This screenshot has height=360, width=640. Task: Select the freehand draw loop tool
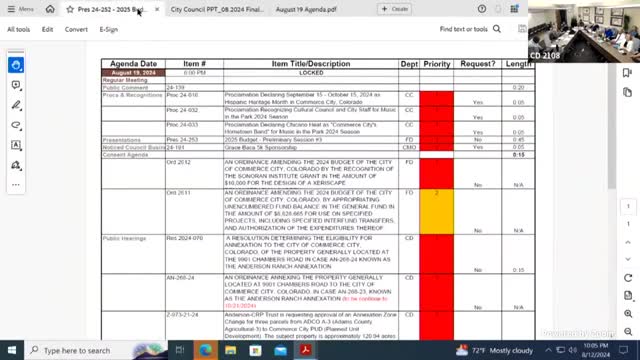16,125
